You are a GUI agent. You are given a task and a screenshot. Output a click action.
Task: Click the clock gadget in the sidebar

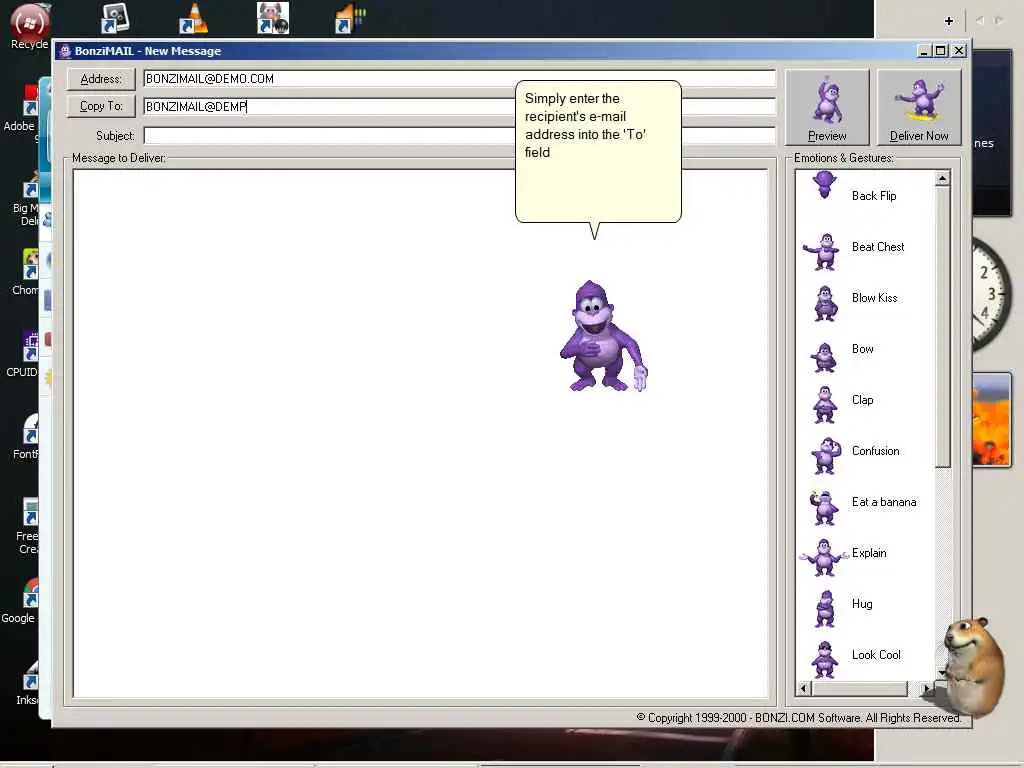pos(991,294)
